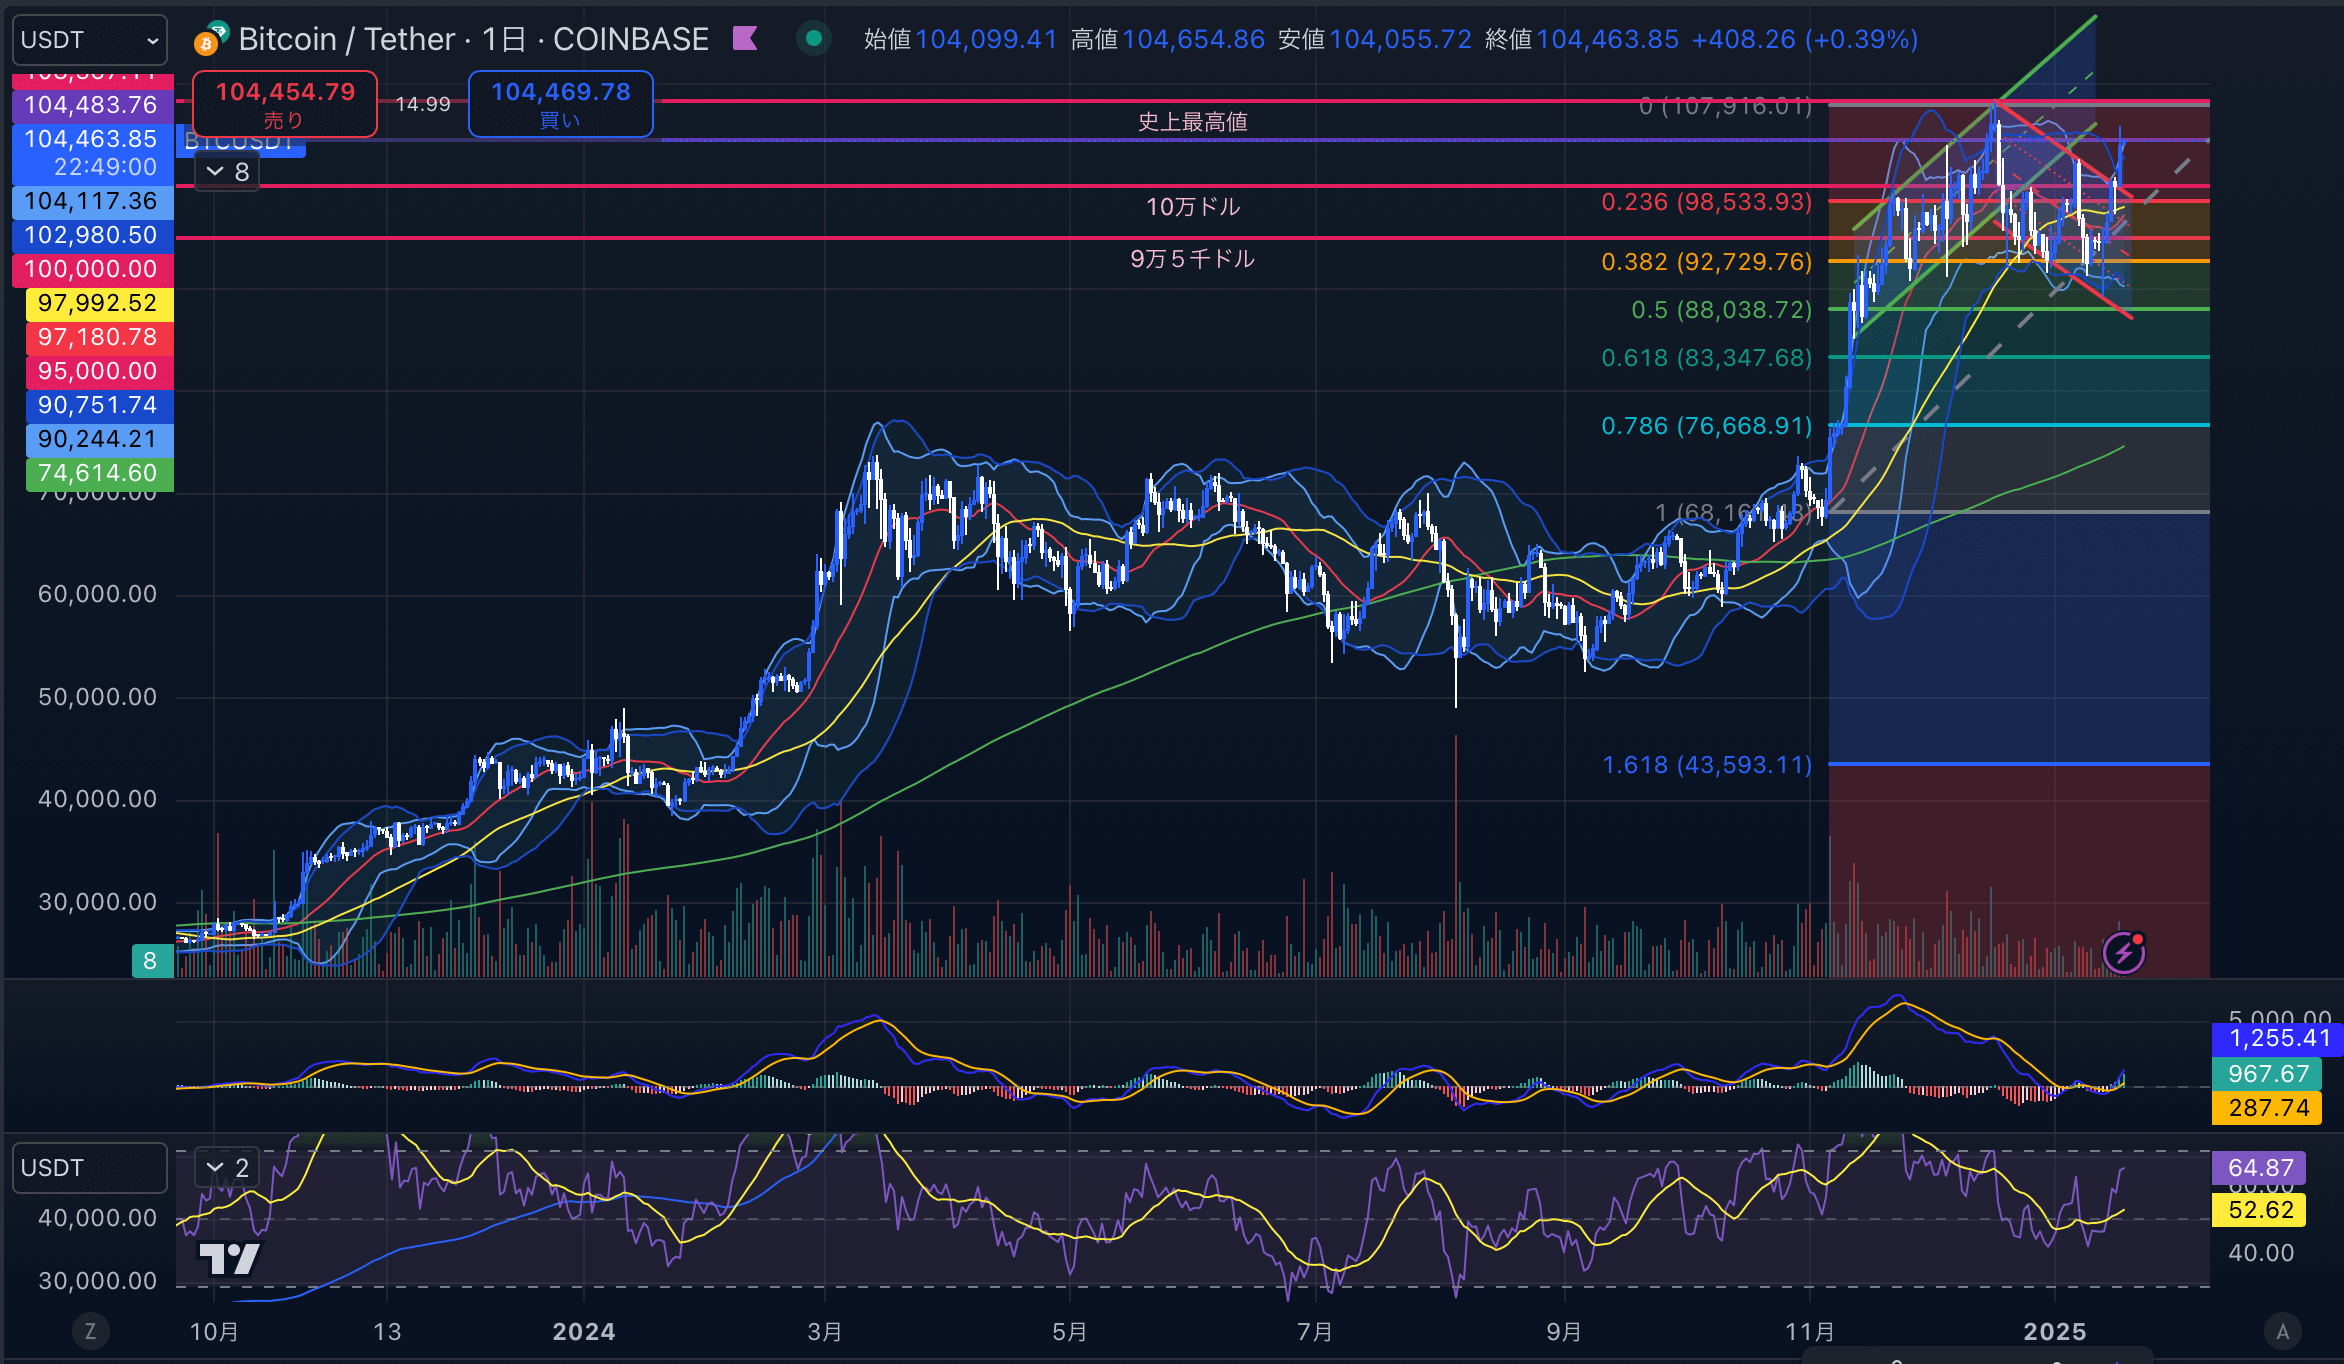Screen dimensions: 2344x1364
Task: Open the USDT dropdown in the lower pane
Action: [x=90, y=1168]
